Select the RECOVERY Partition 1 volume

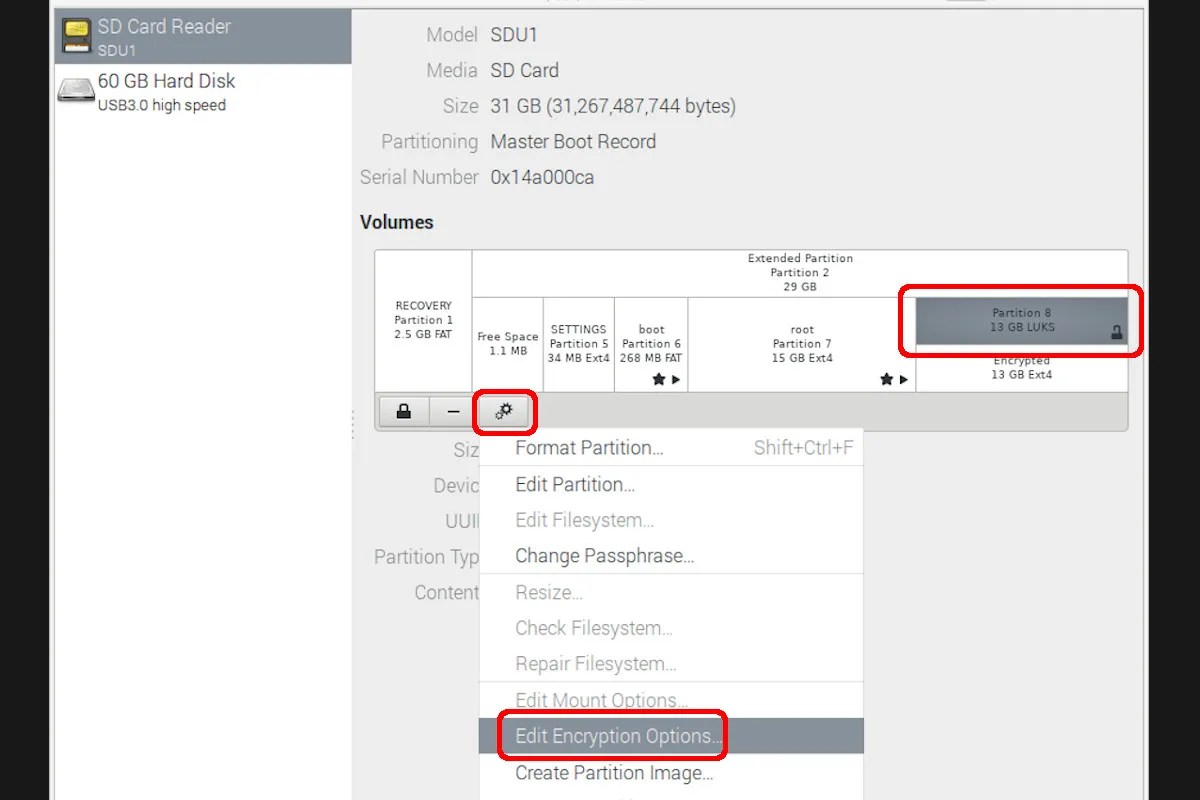click(x=423, y=321)
